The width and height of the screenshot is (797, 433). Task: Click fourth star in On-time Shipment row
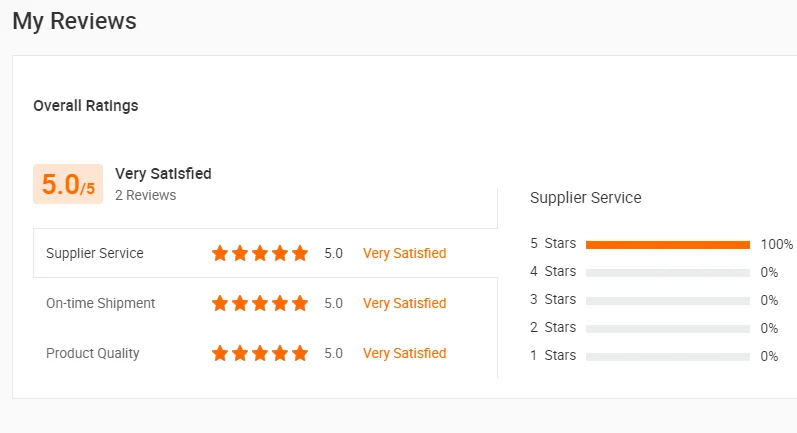(280, 304)
